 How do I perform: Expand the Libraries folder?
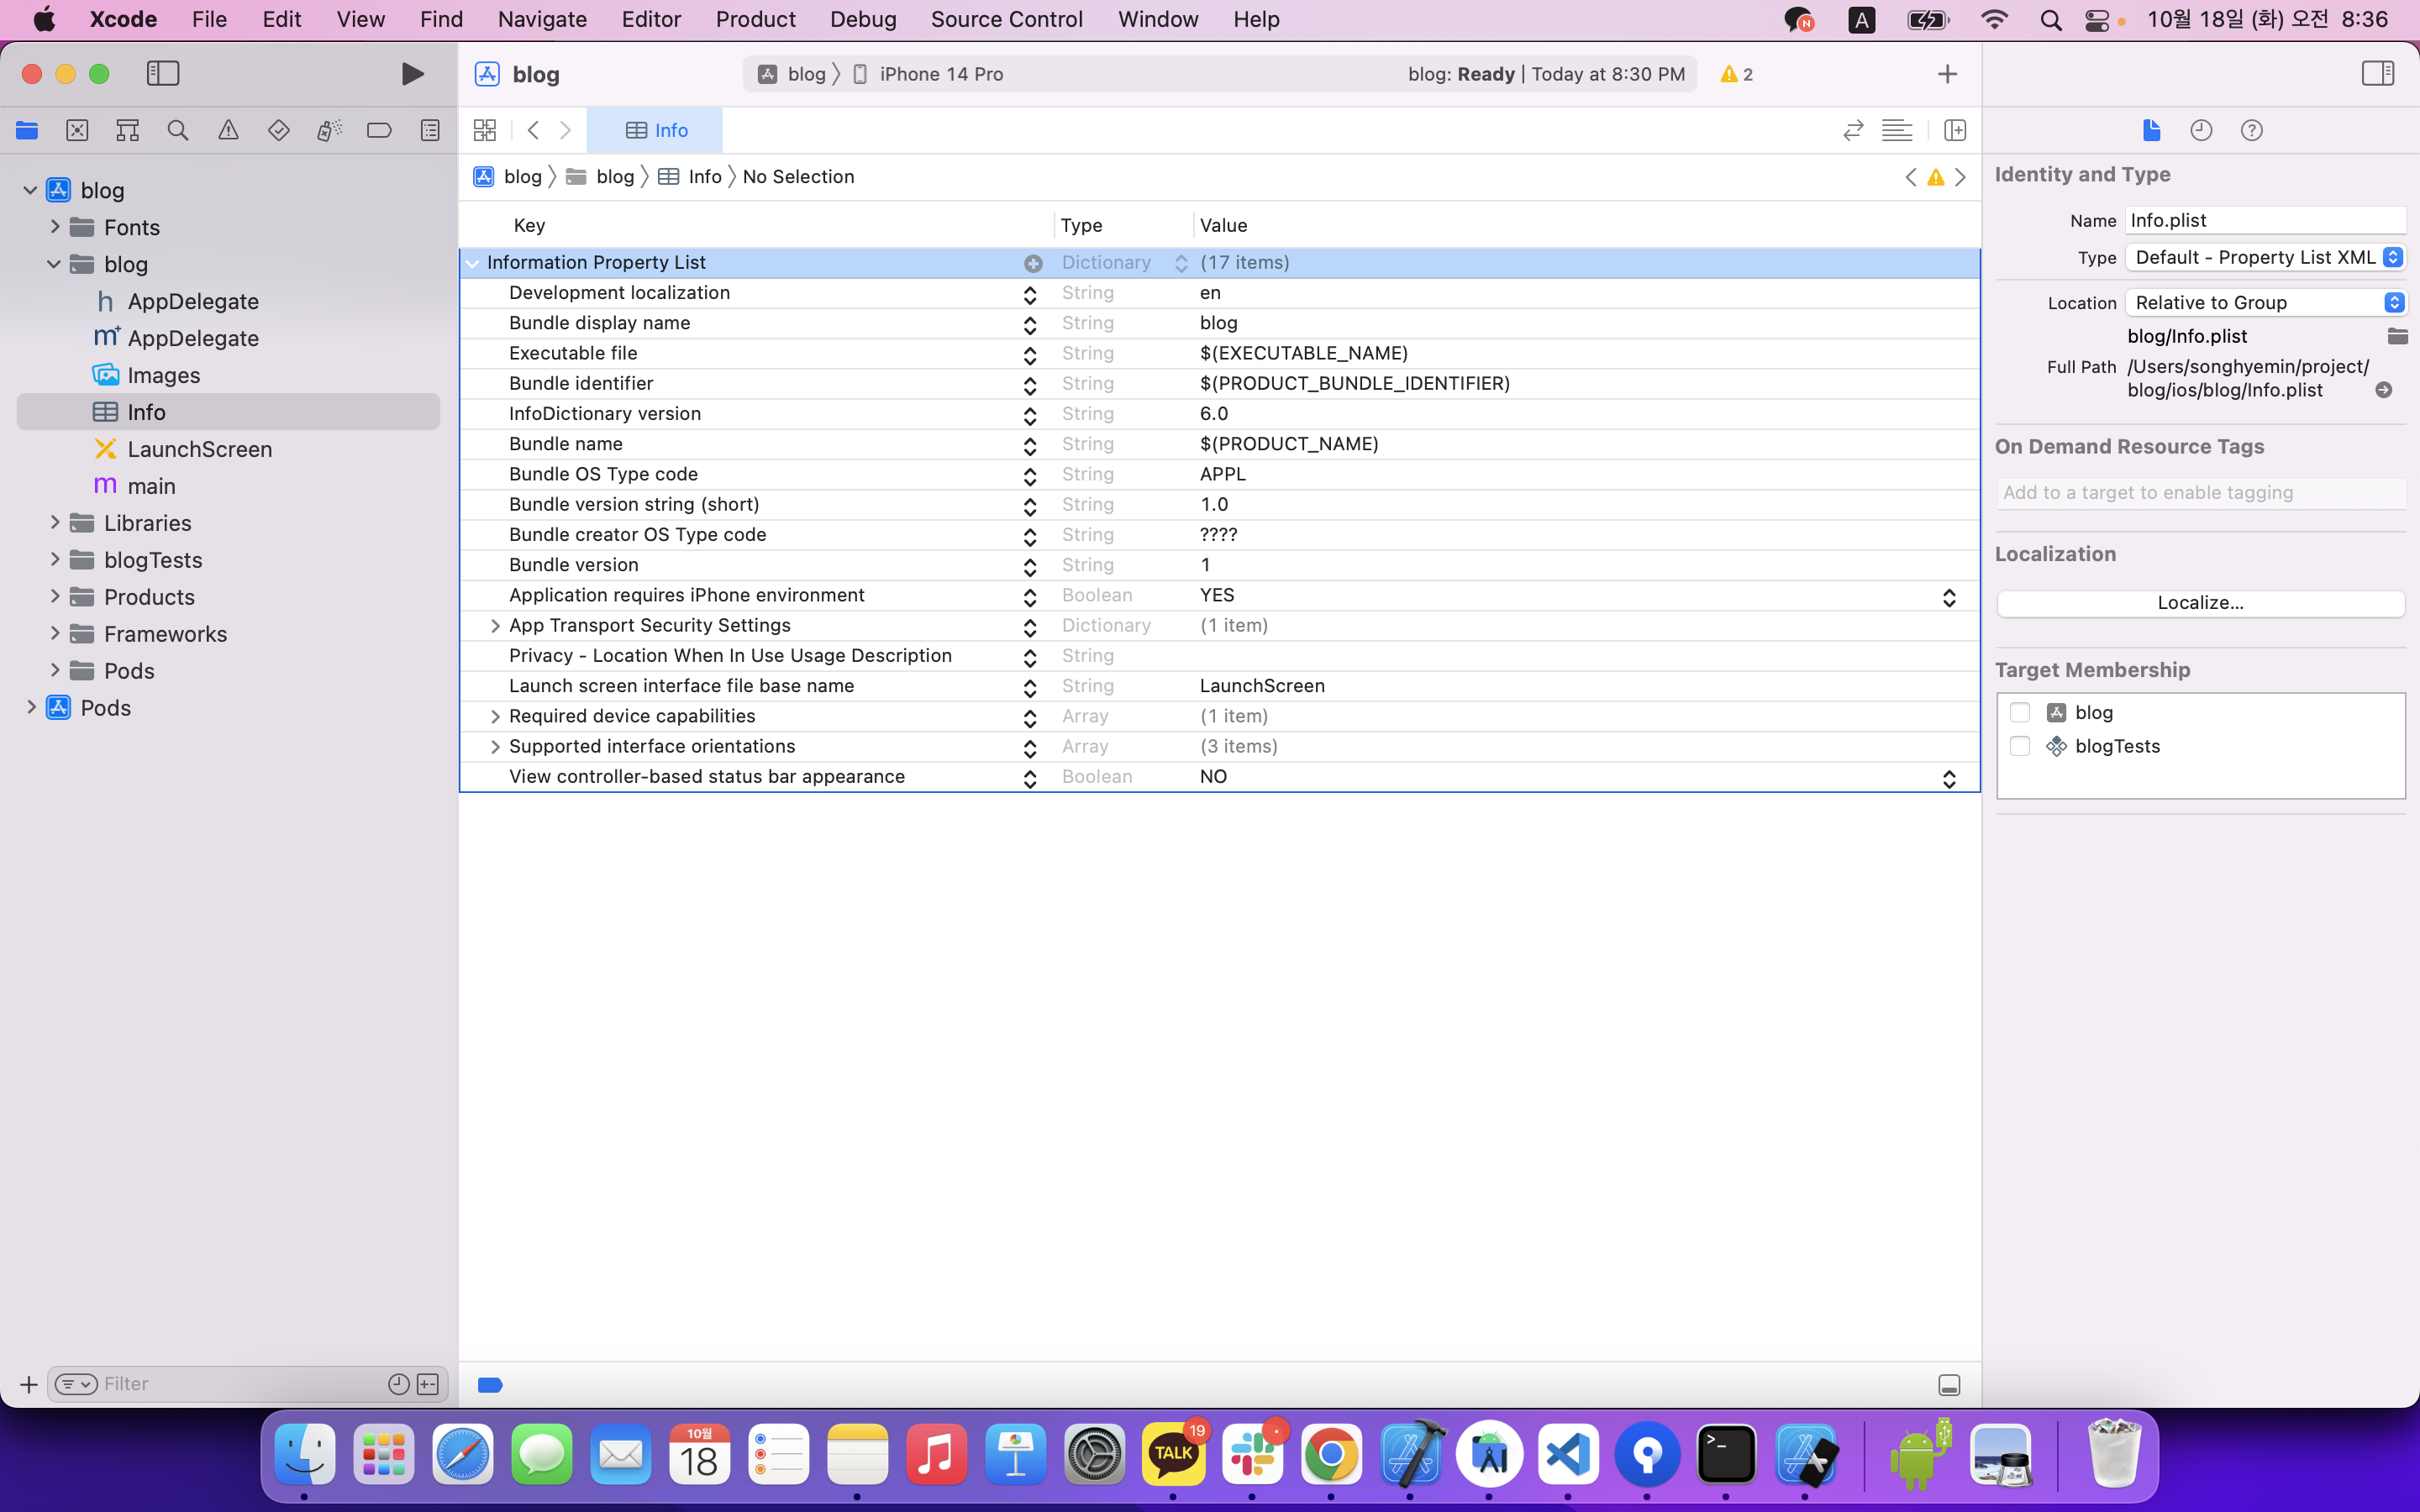point(55,523)
